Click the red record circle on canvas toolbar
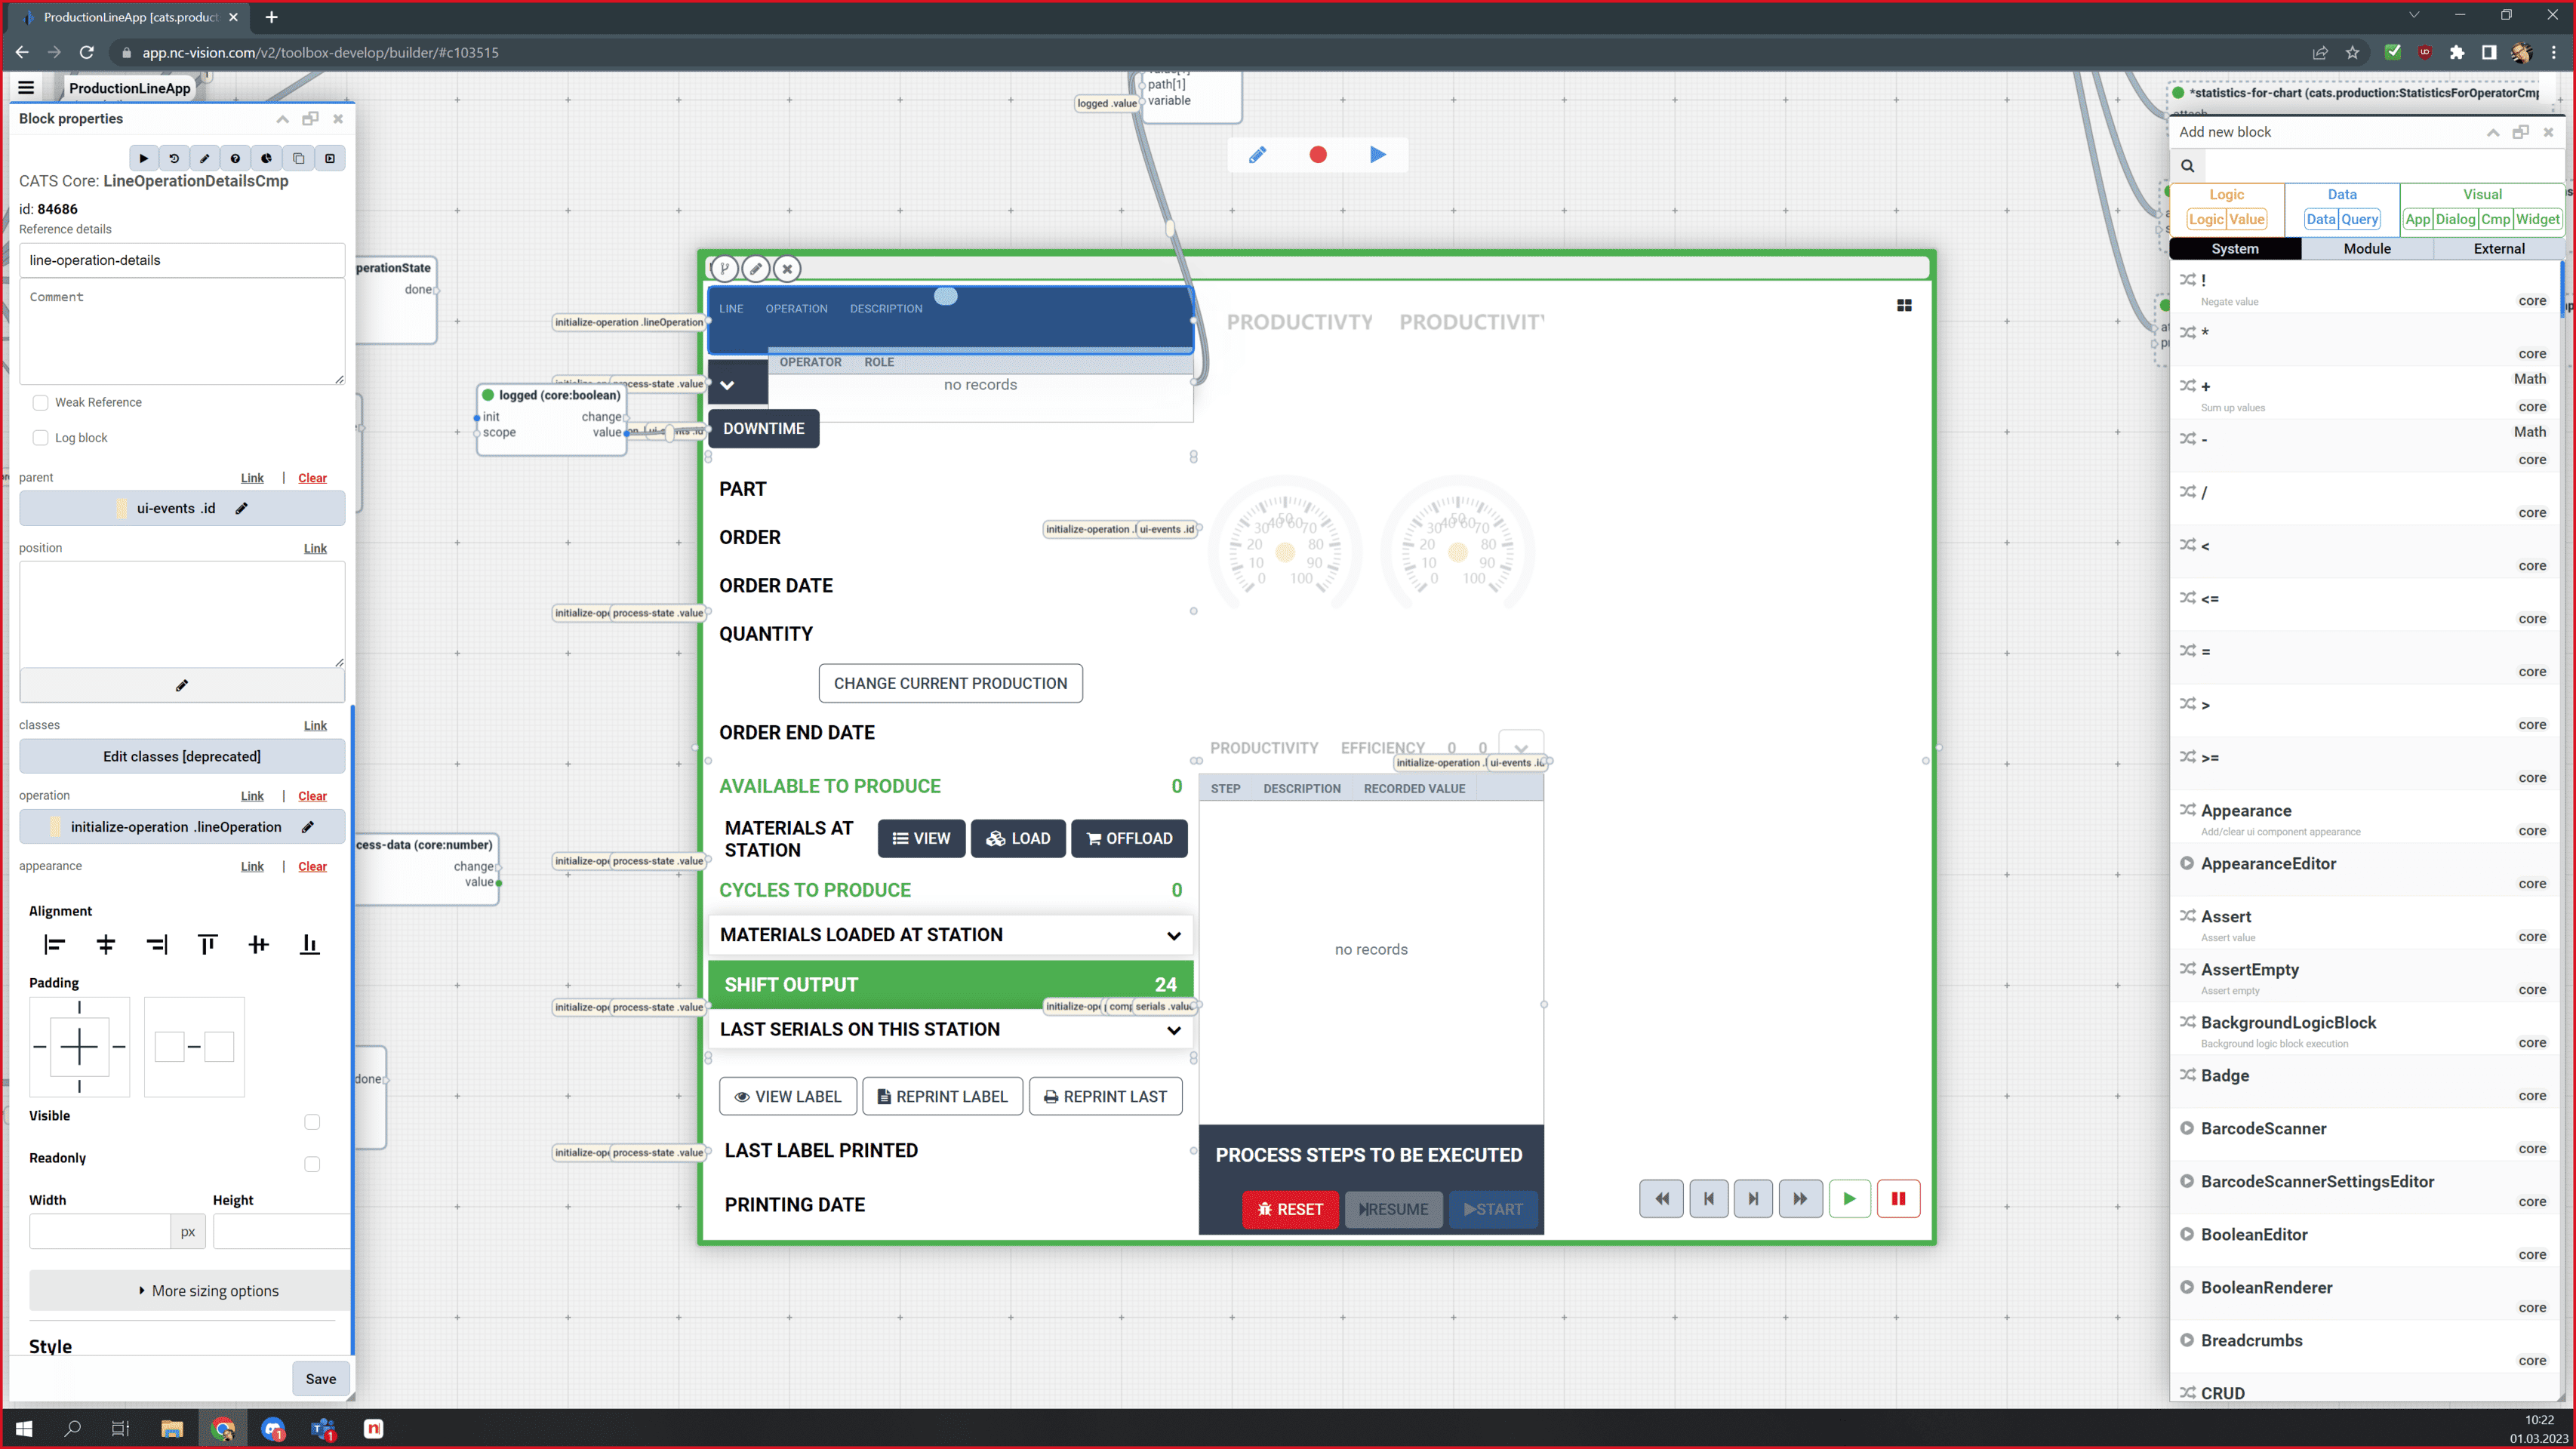 (x=1318, y=154)
